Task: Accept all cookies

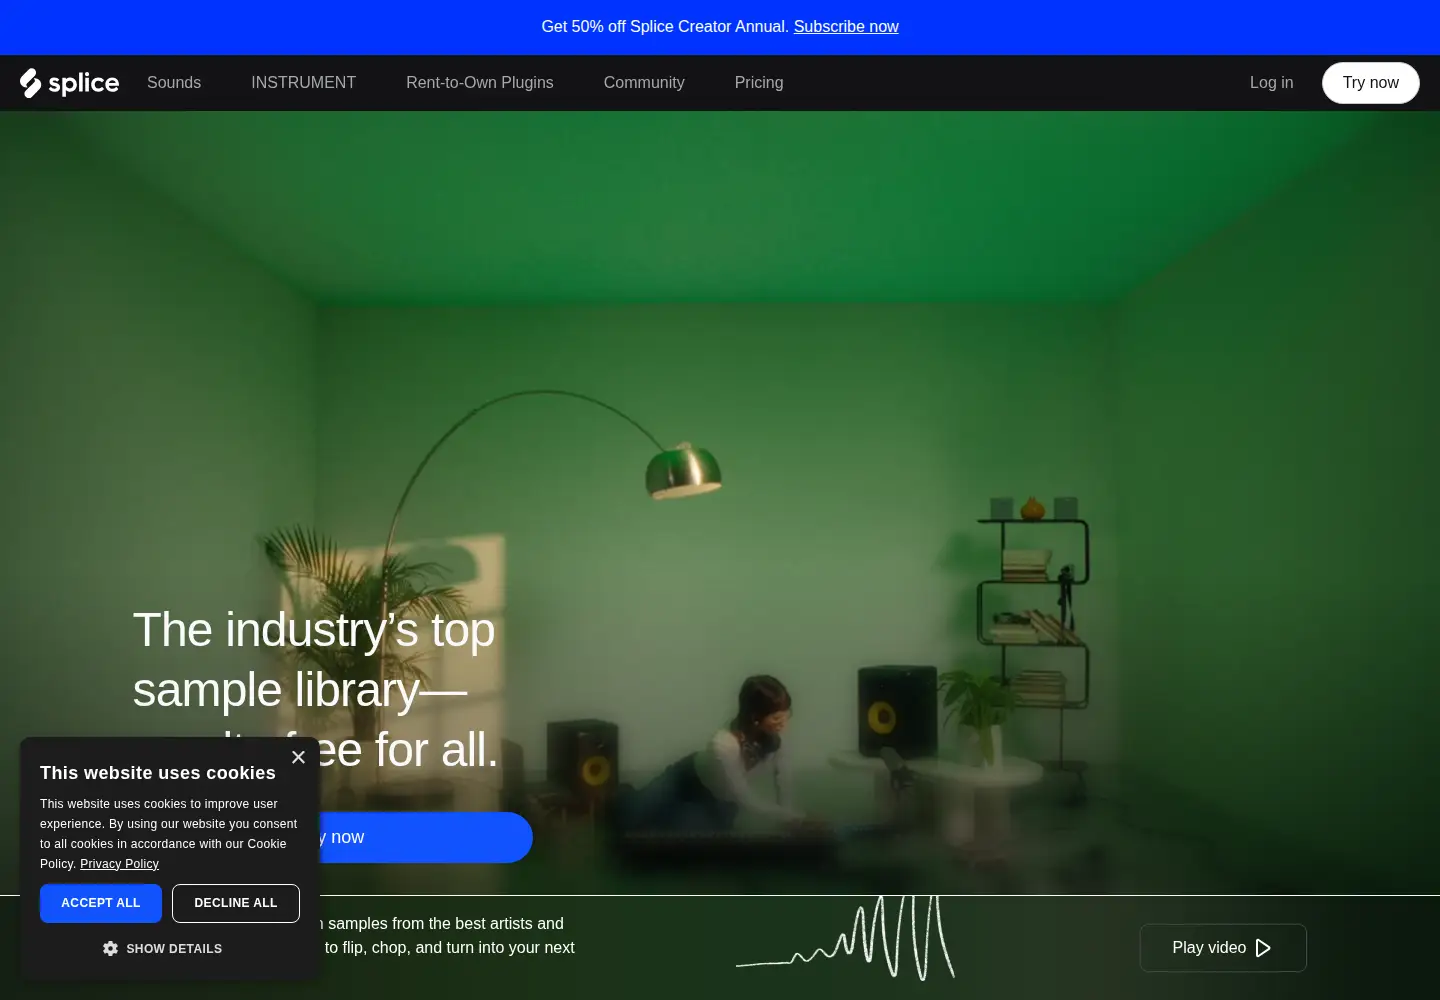Action: click(x=101, y=903)
